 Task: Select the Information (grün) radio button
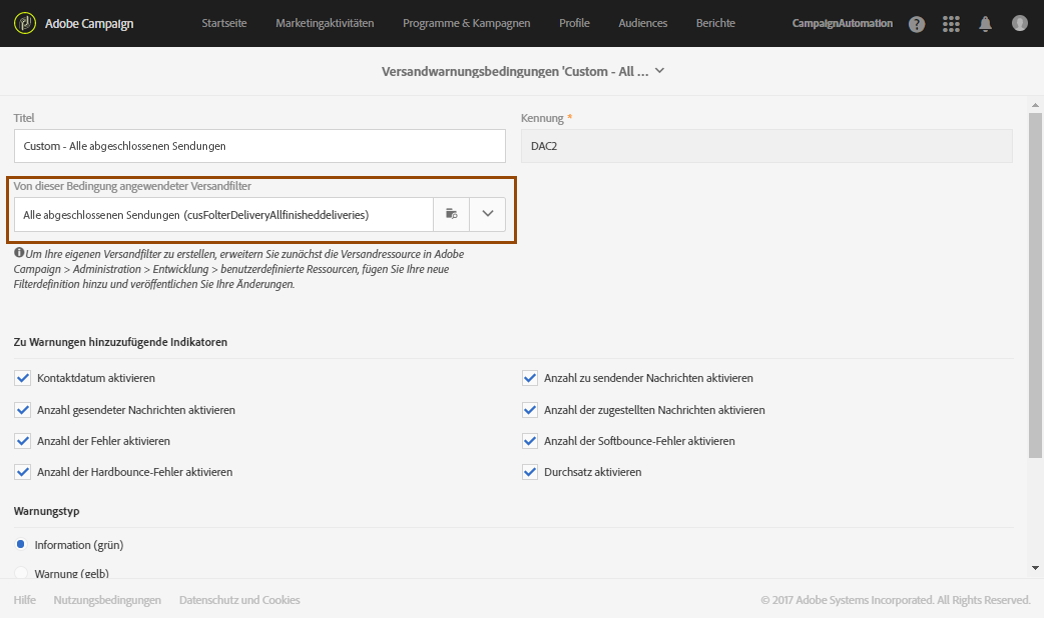pos(21,544)
